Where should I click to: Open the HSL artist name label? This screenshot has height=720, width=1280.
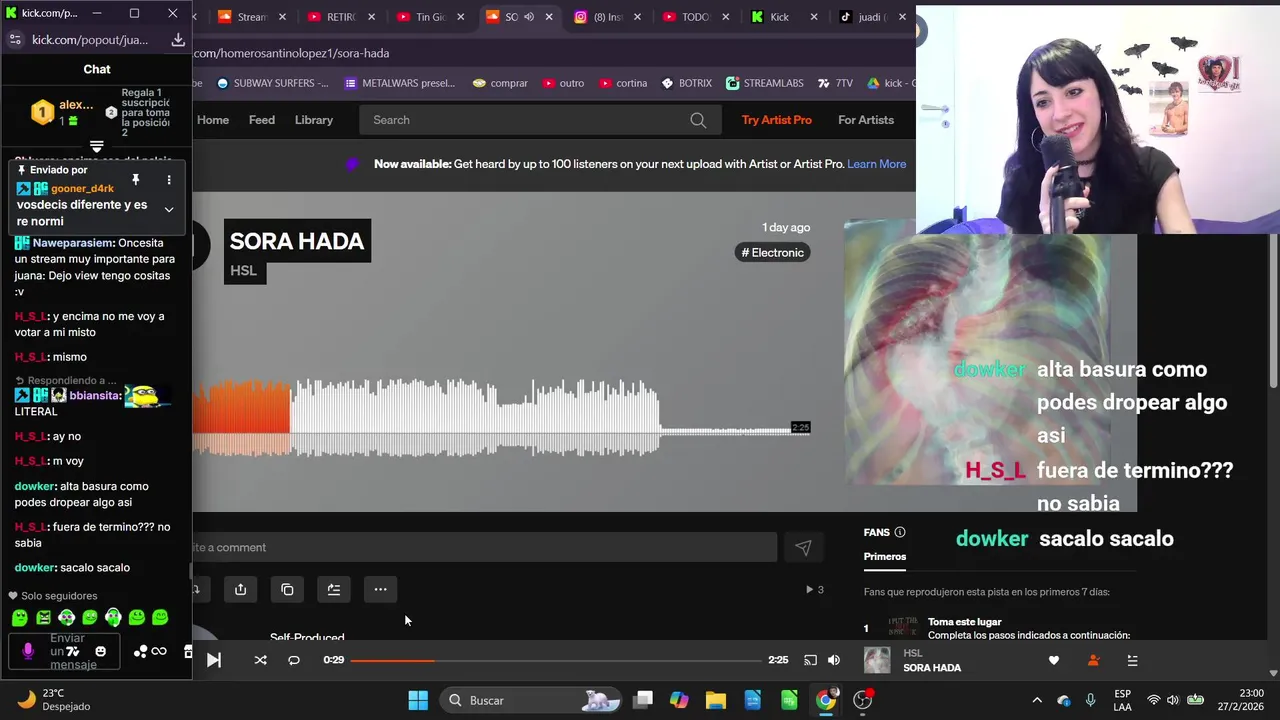244,271
